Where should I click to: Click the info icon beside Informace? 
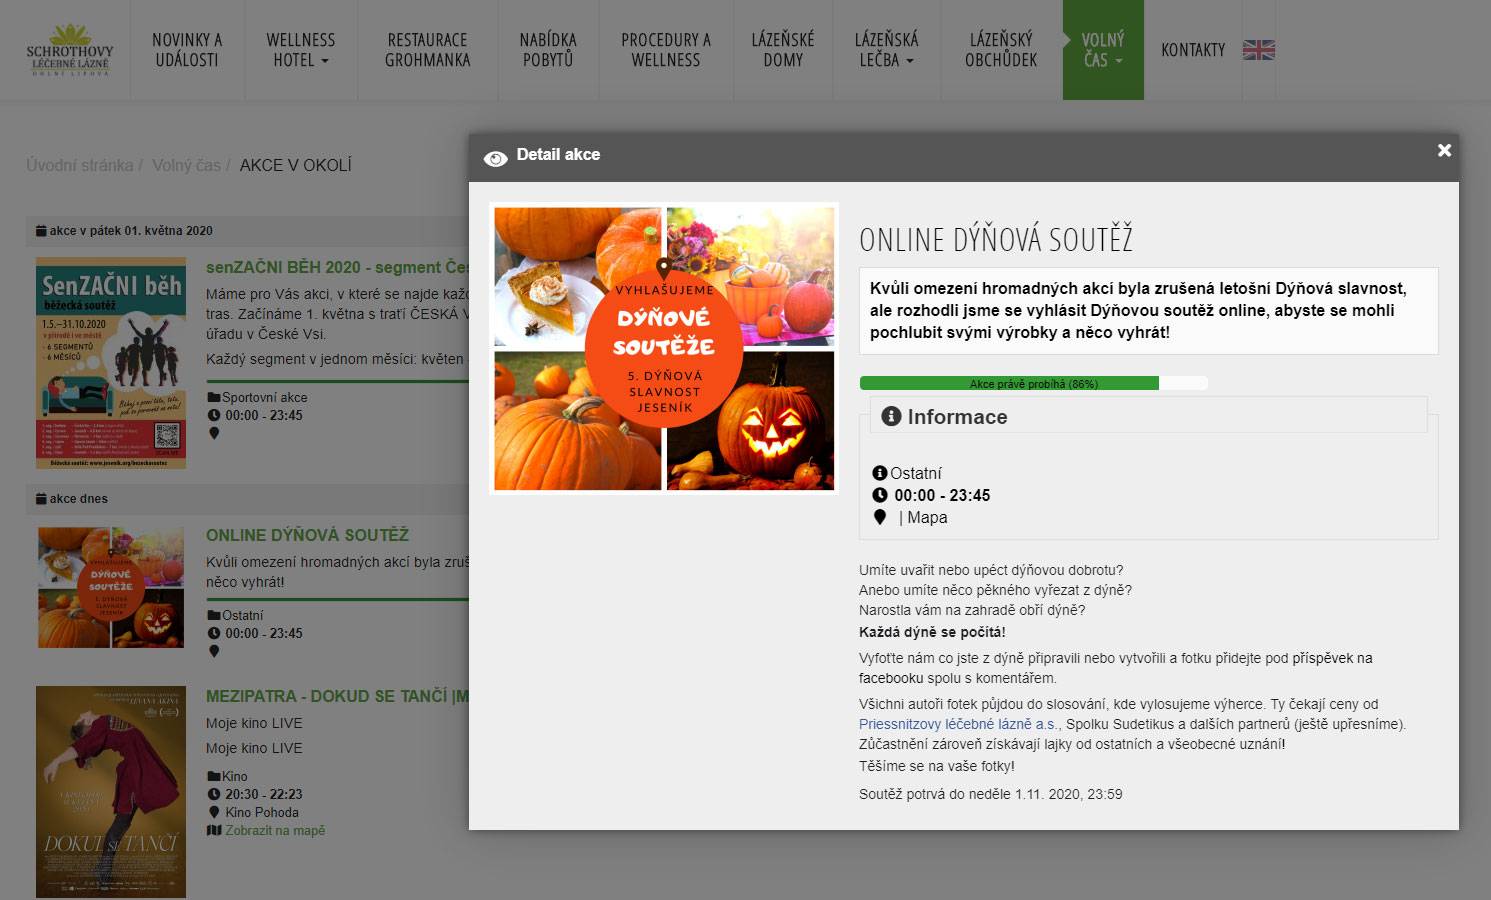[x=891, y=416]
